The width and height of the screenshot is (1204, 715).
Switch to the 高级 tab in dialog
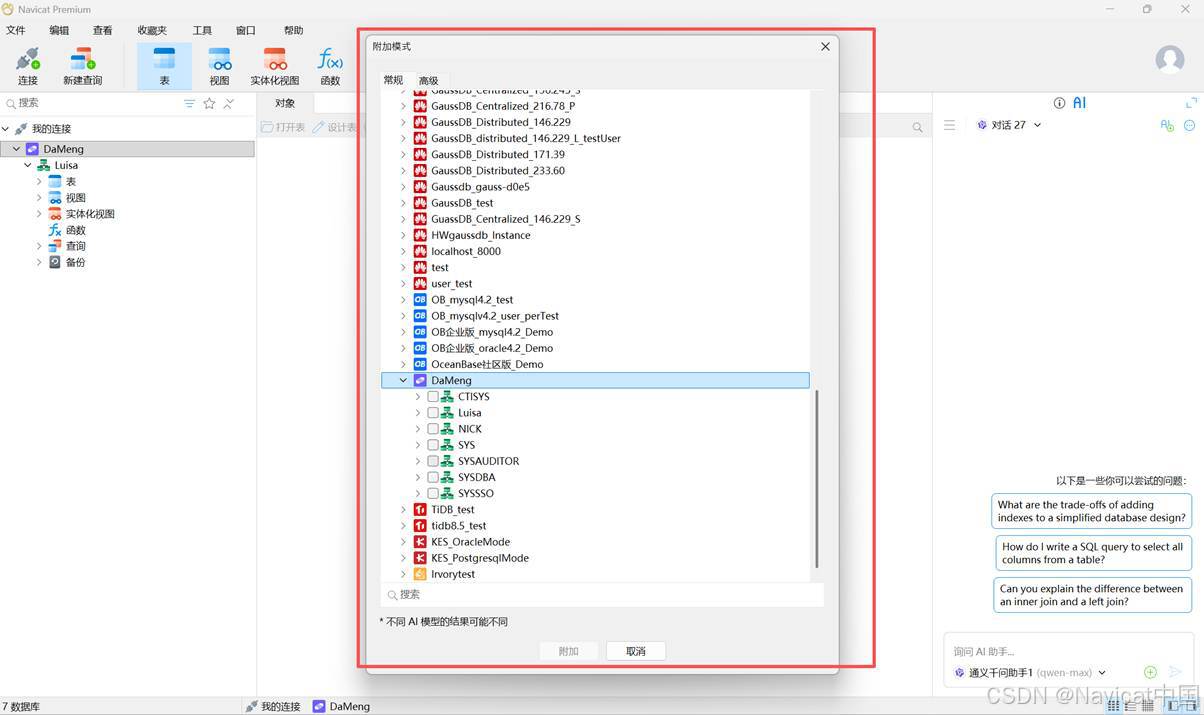pos(428,81)
